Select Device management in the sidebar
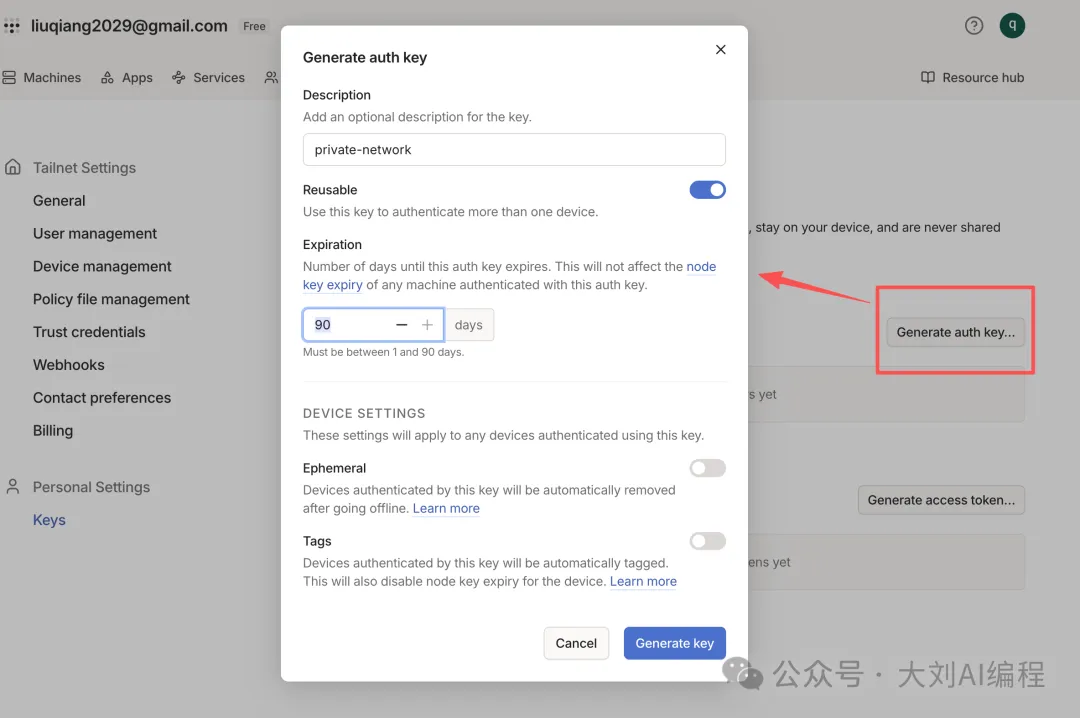This screenshot has height=718, width=1080. tap(102, 266)
